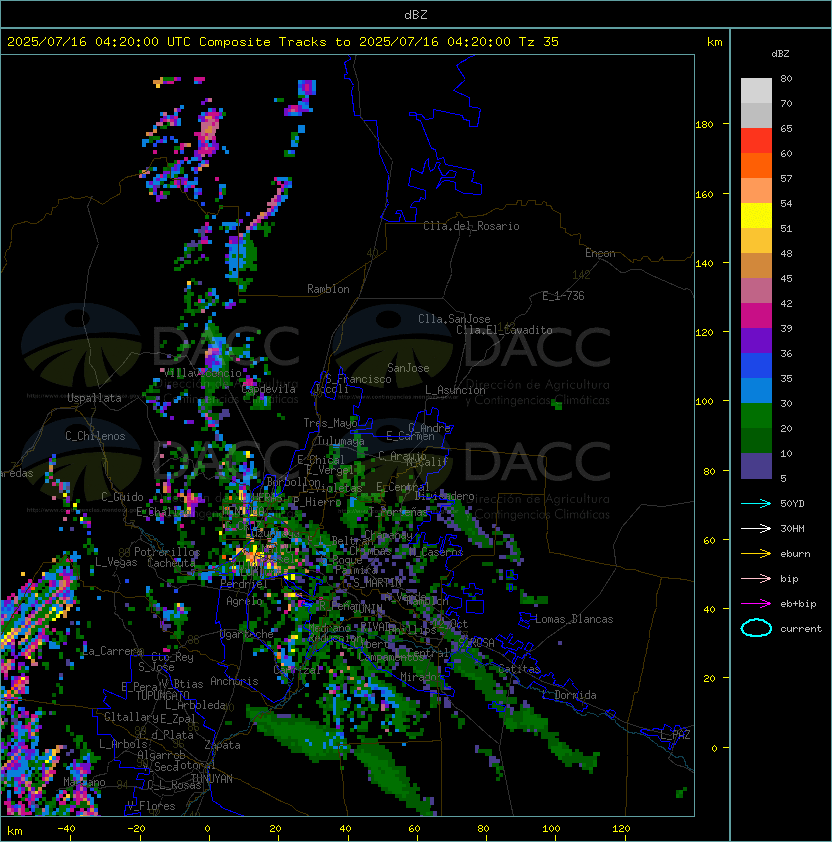The image size is (832, 842).
Task: Pick the bright yellow swatch between 54 and 51
Action: (756, 216)
